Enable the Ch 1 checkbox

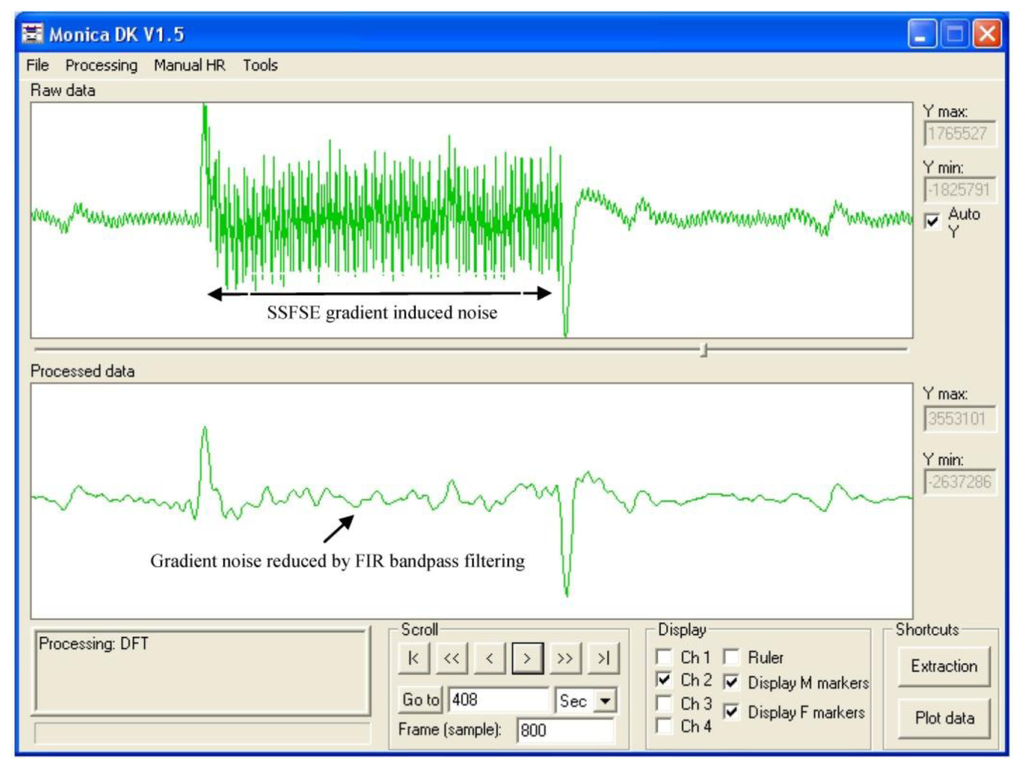(663, 658)
